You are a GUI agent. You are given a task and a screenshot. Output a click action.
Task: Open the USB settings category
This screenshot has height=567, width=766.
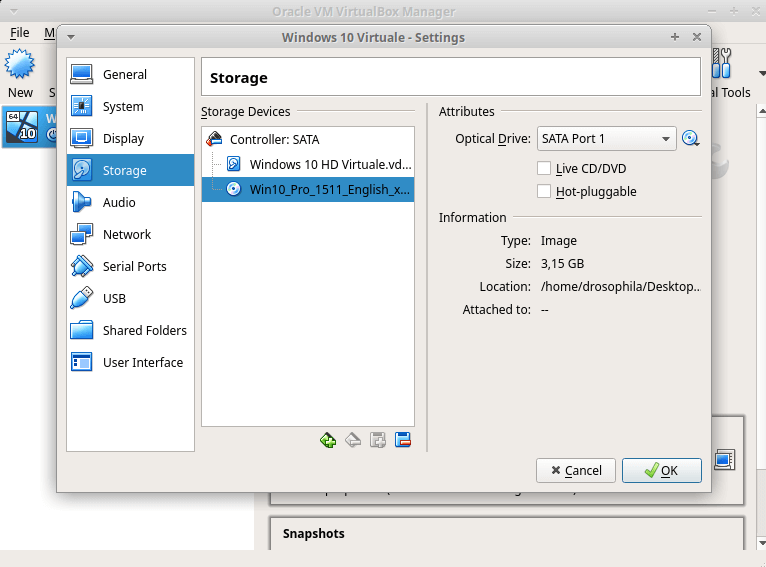(130, 298)
